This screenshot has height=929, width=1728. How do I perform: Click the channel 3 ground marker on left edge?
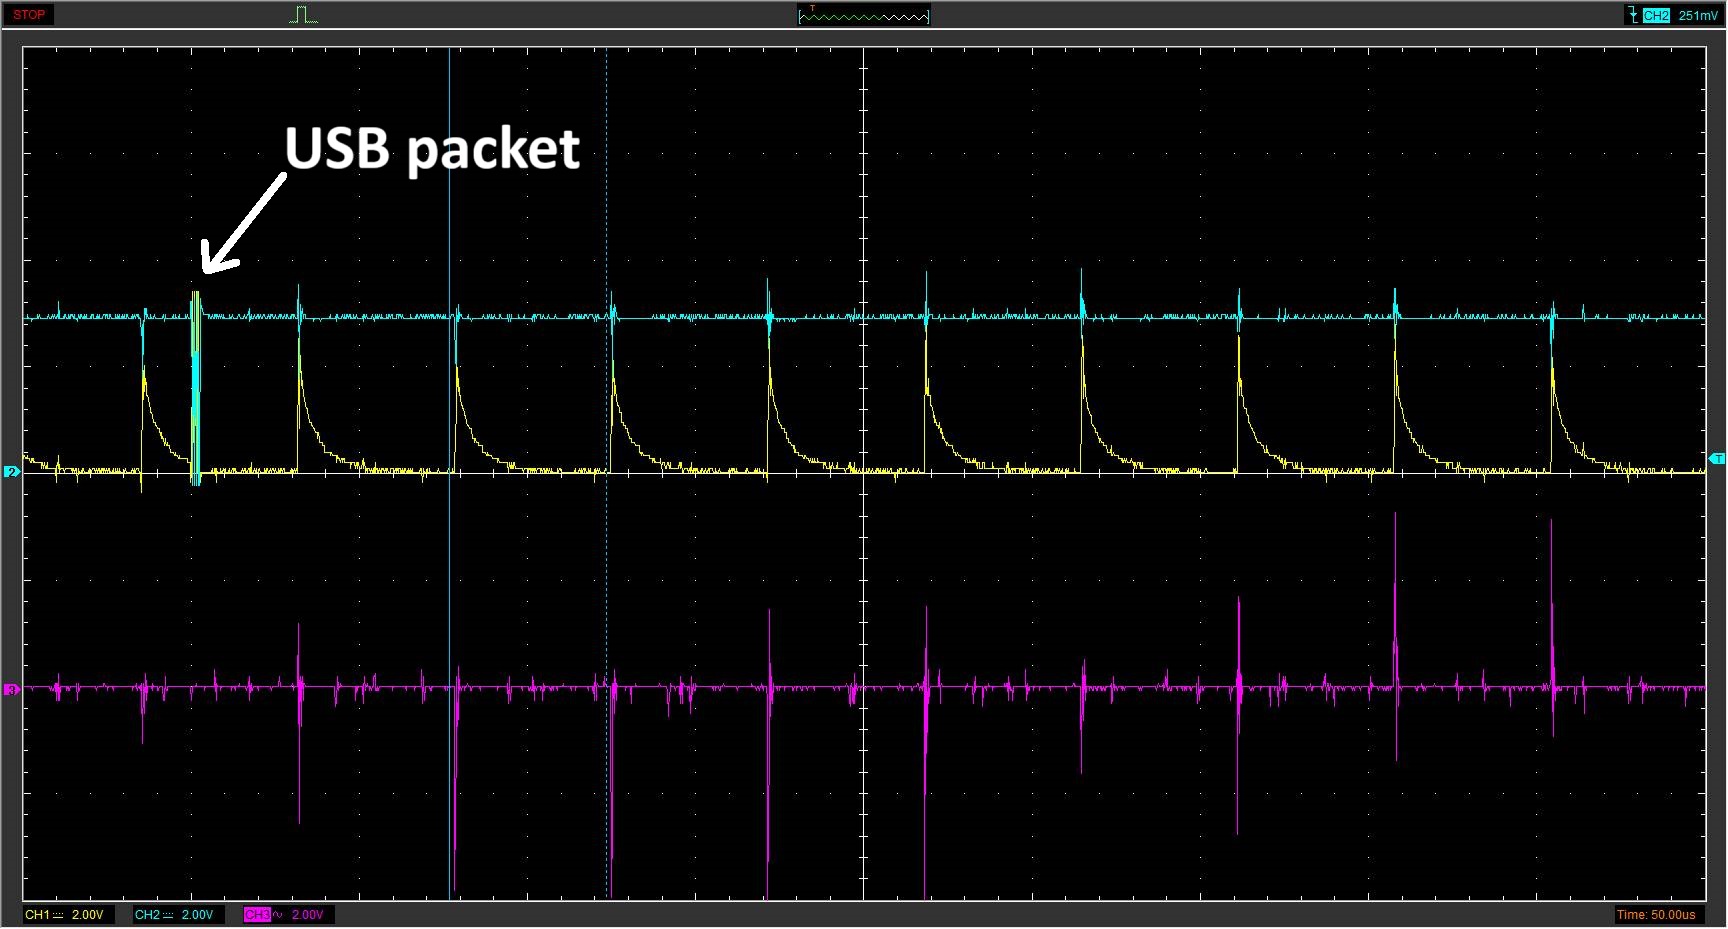point(12,689)
